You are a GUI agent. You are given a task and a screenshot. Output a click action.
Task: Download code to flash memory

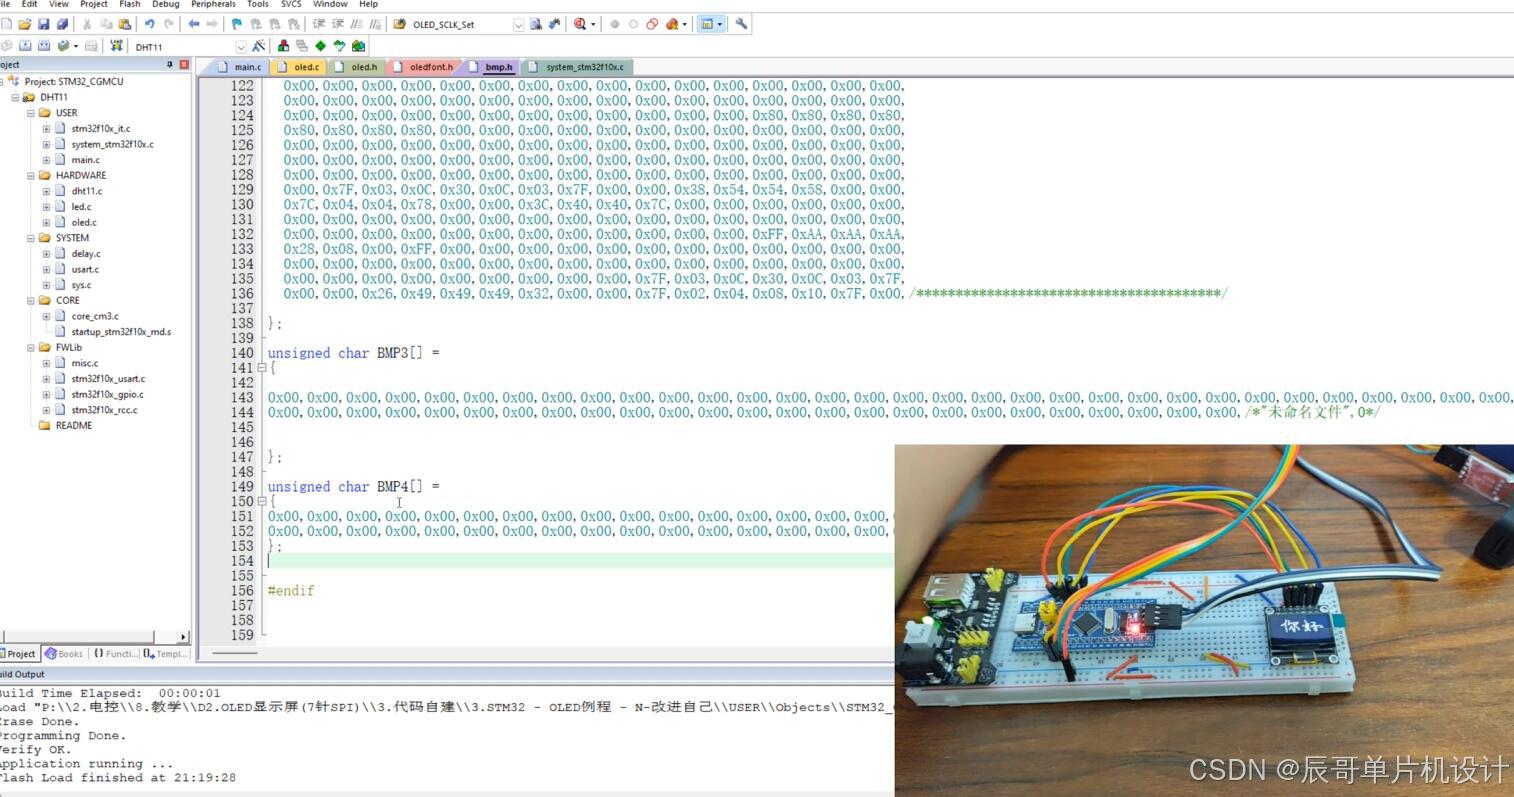117,45
